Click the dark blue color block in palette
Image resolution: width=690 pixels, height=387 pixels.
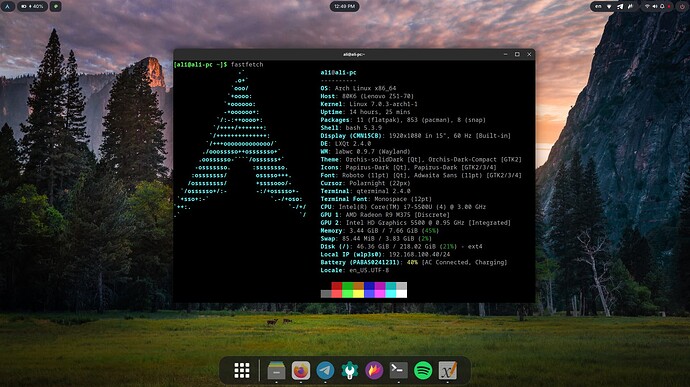369,286
